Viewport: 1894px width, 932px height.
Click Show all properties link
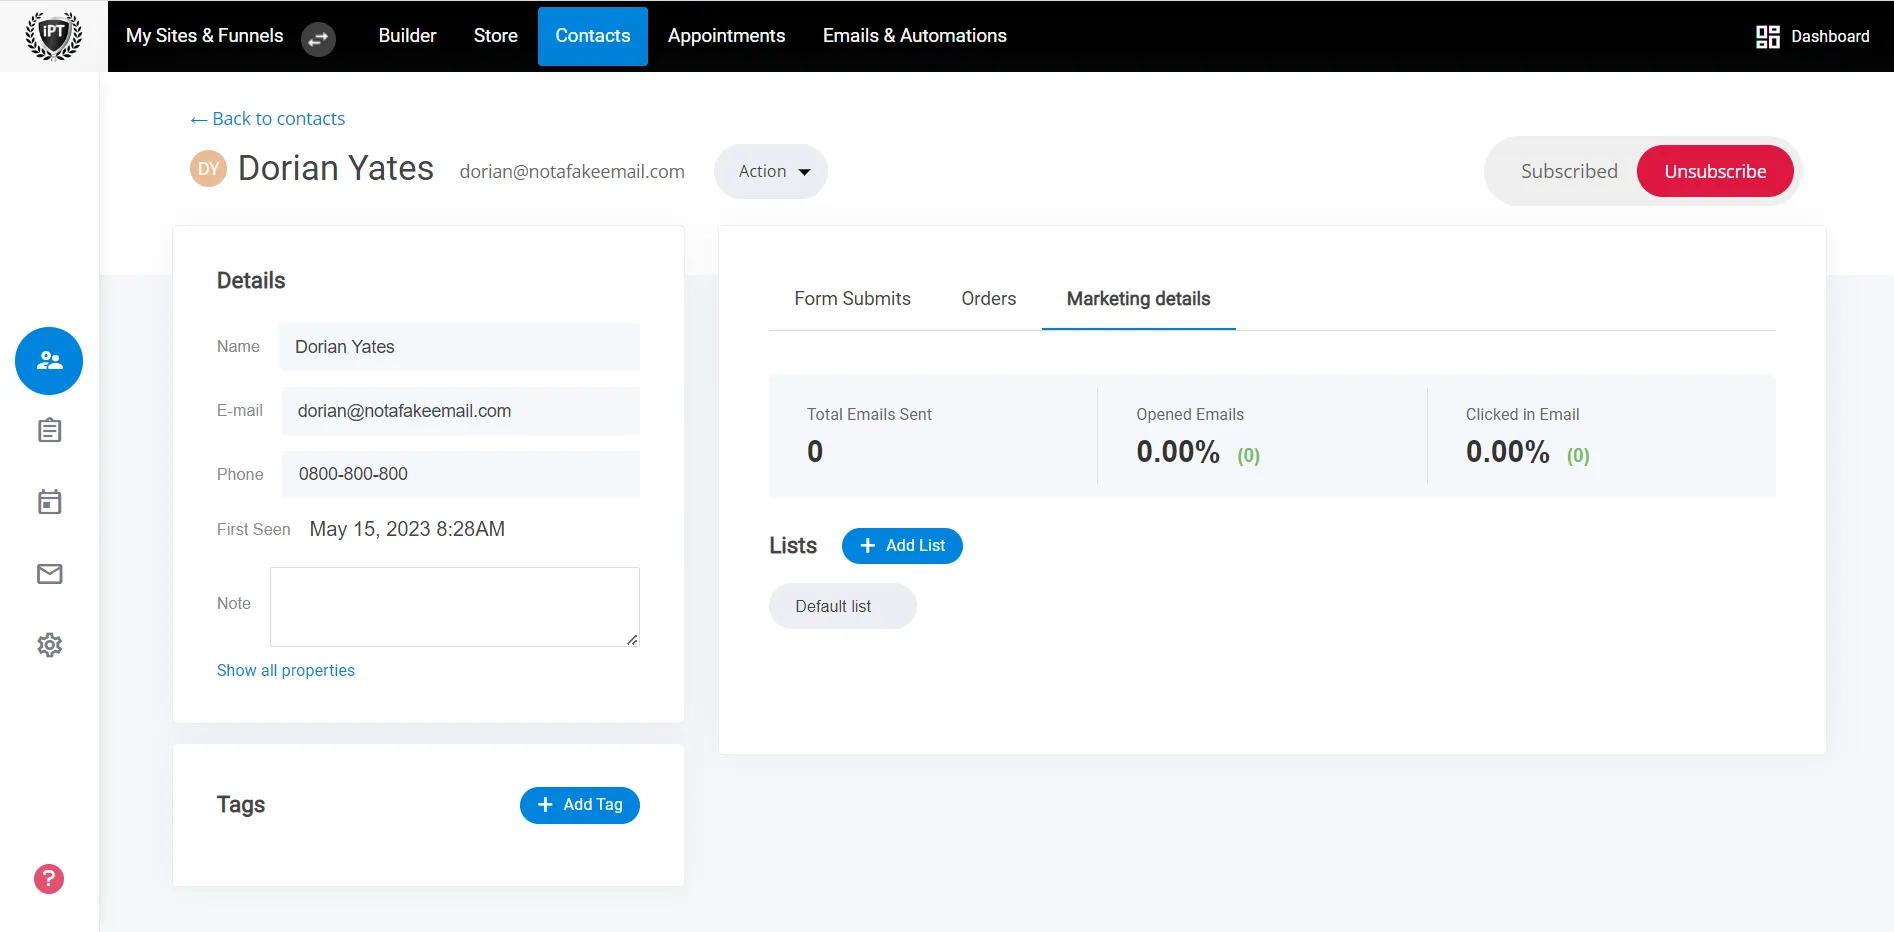[286, 671]
